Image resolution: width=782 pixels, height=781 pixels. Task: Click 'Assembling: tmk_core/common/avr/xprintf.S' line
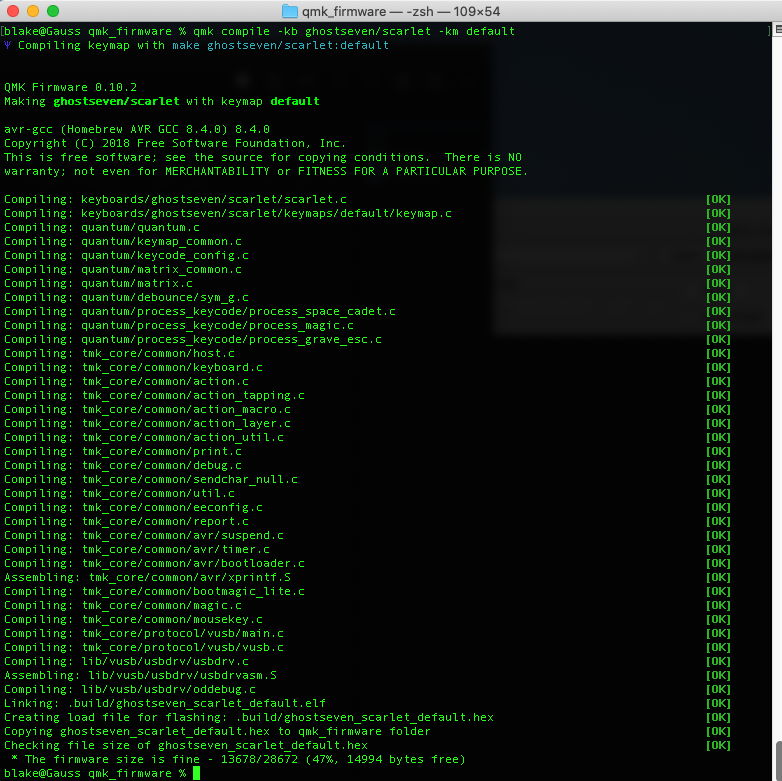[147, 577]
